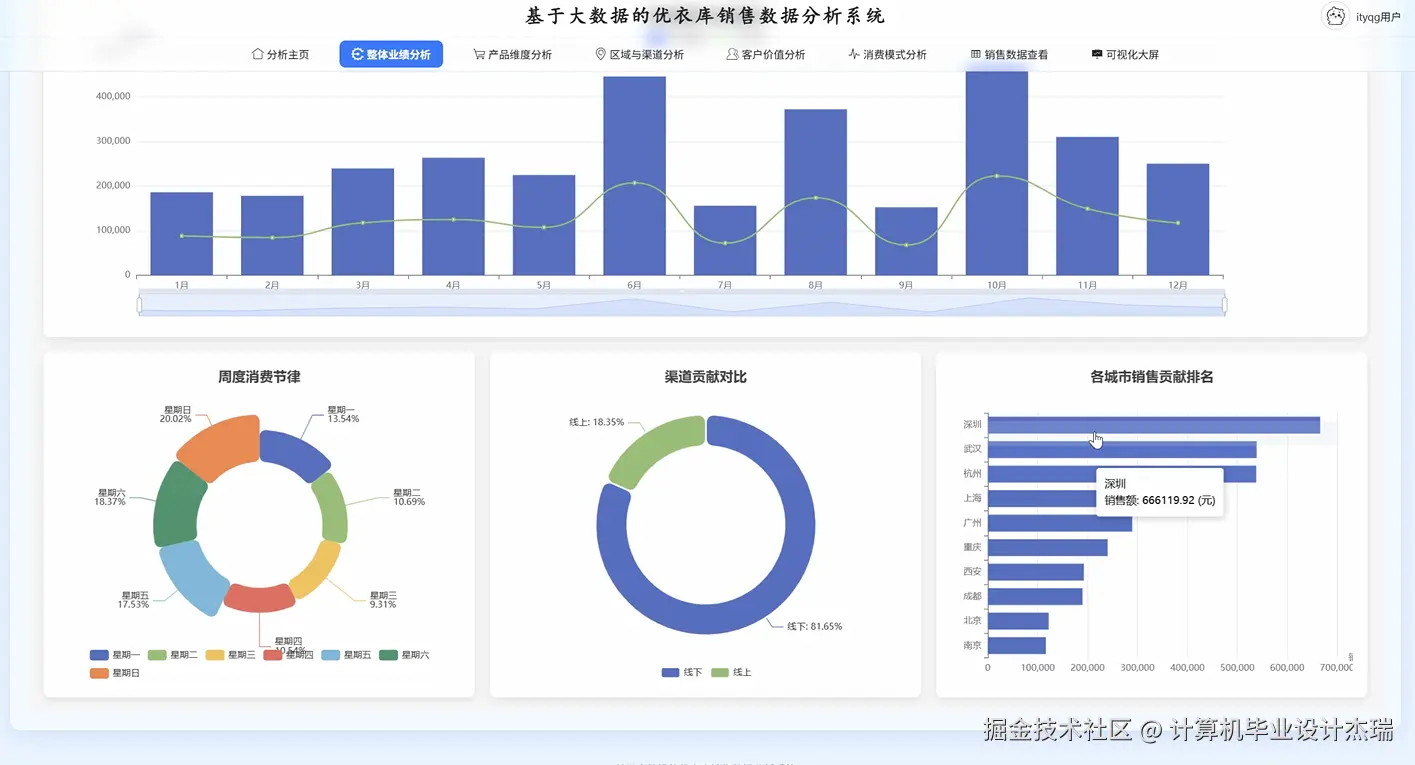This screenshot has width=1415, height=765.
Task: Click the 周度消费节律 chart title
Action: (259, 377)
